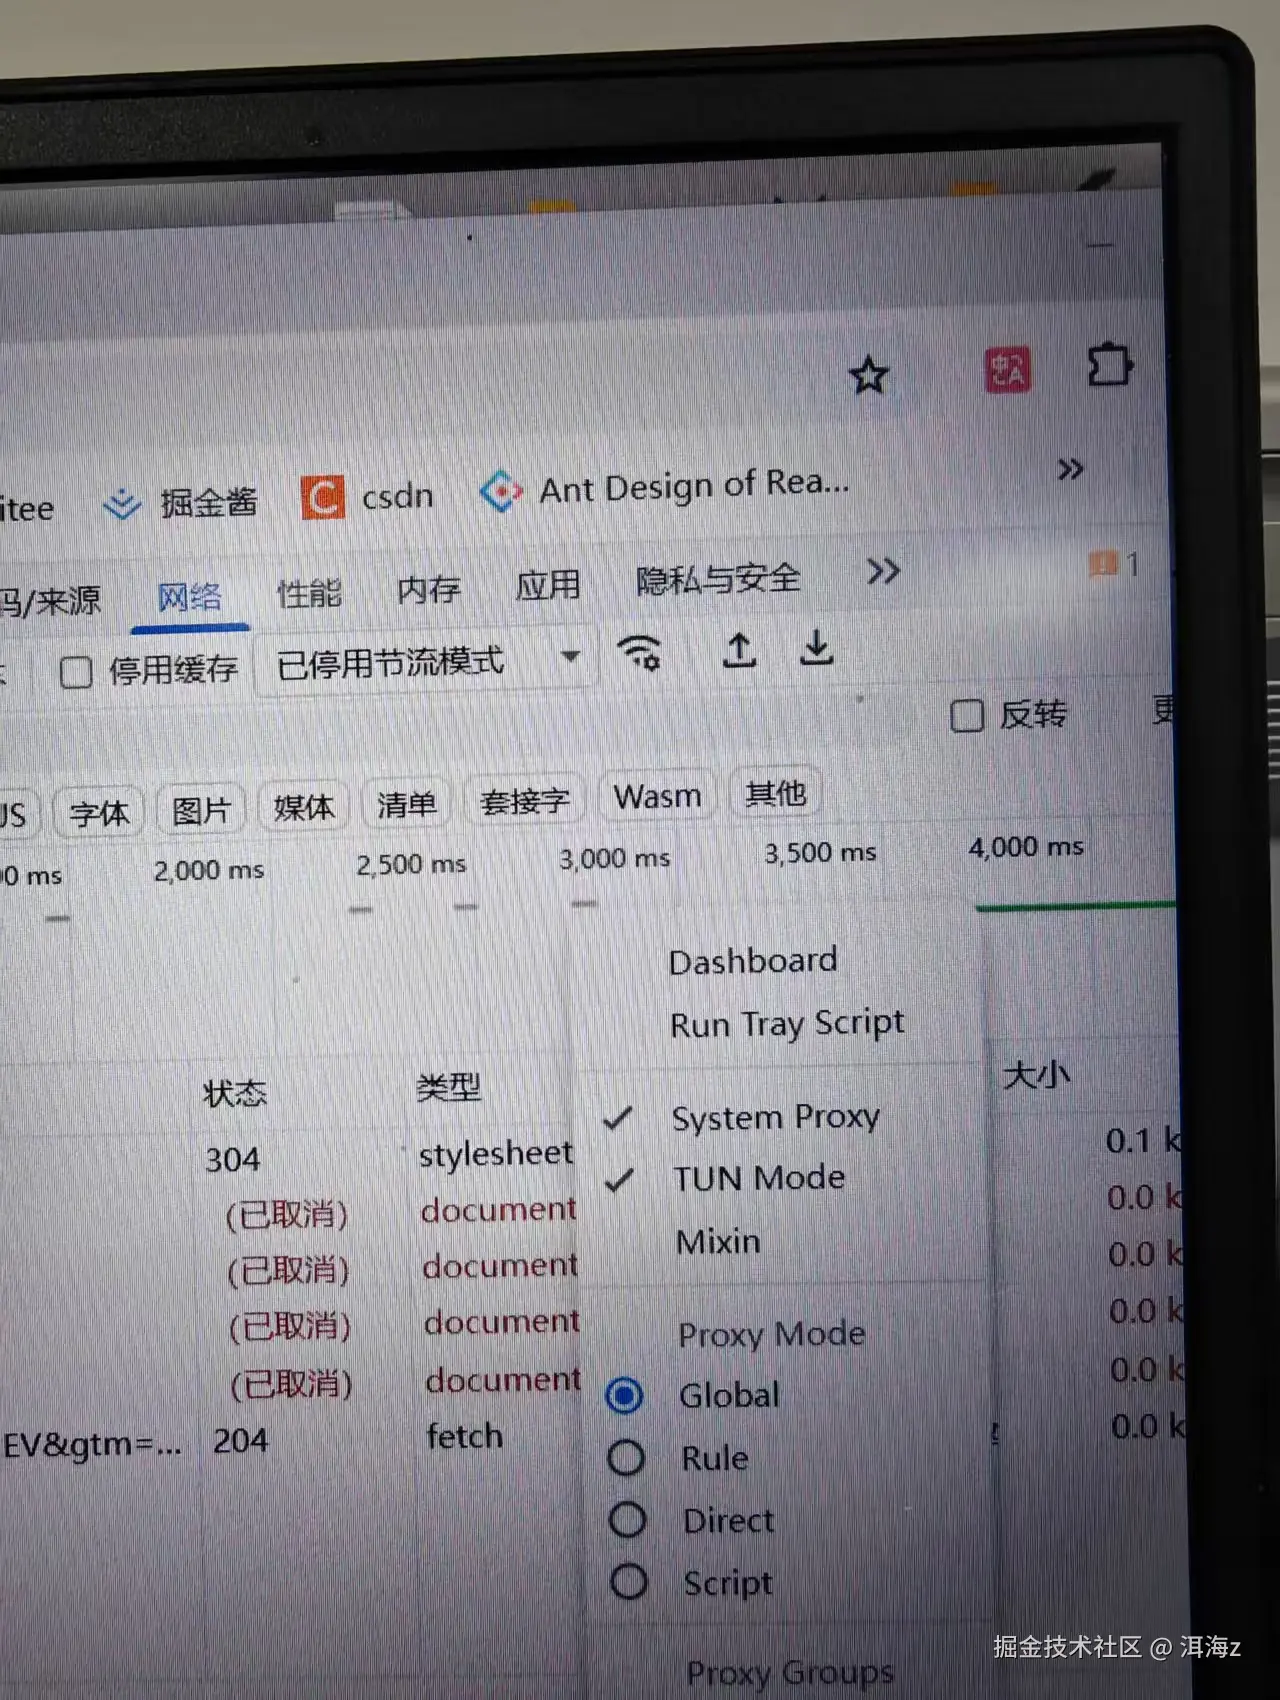Viewport: 1280px width, 1700px height.
Task: Filter requests by 清单 type
Action: [407, 803]
